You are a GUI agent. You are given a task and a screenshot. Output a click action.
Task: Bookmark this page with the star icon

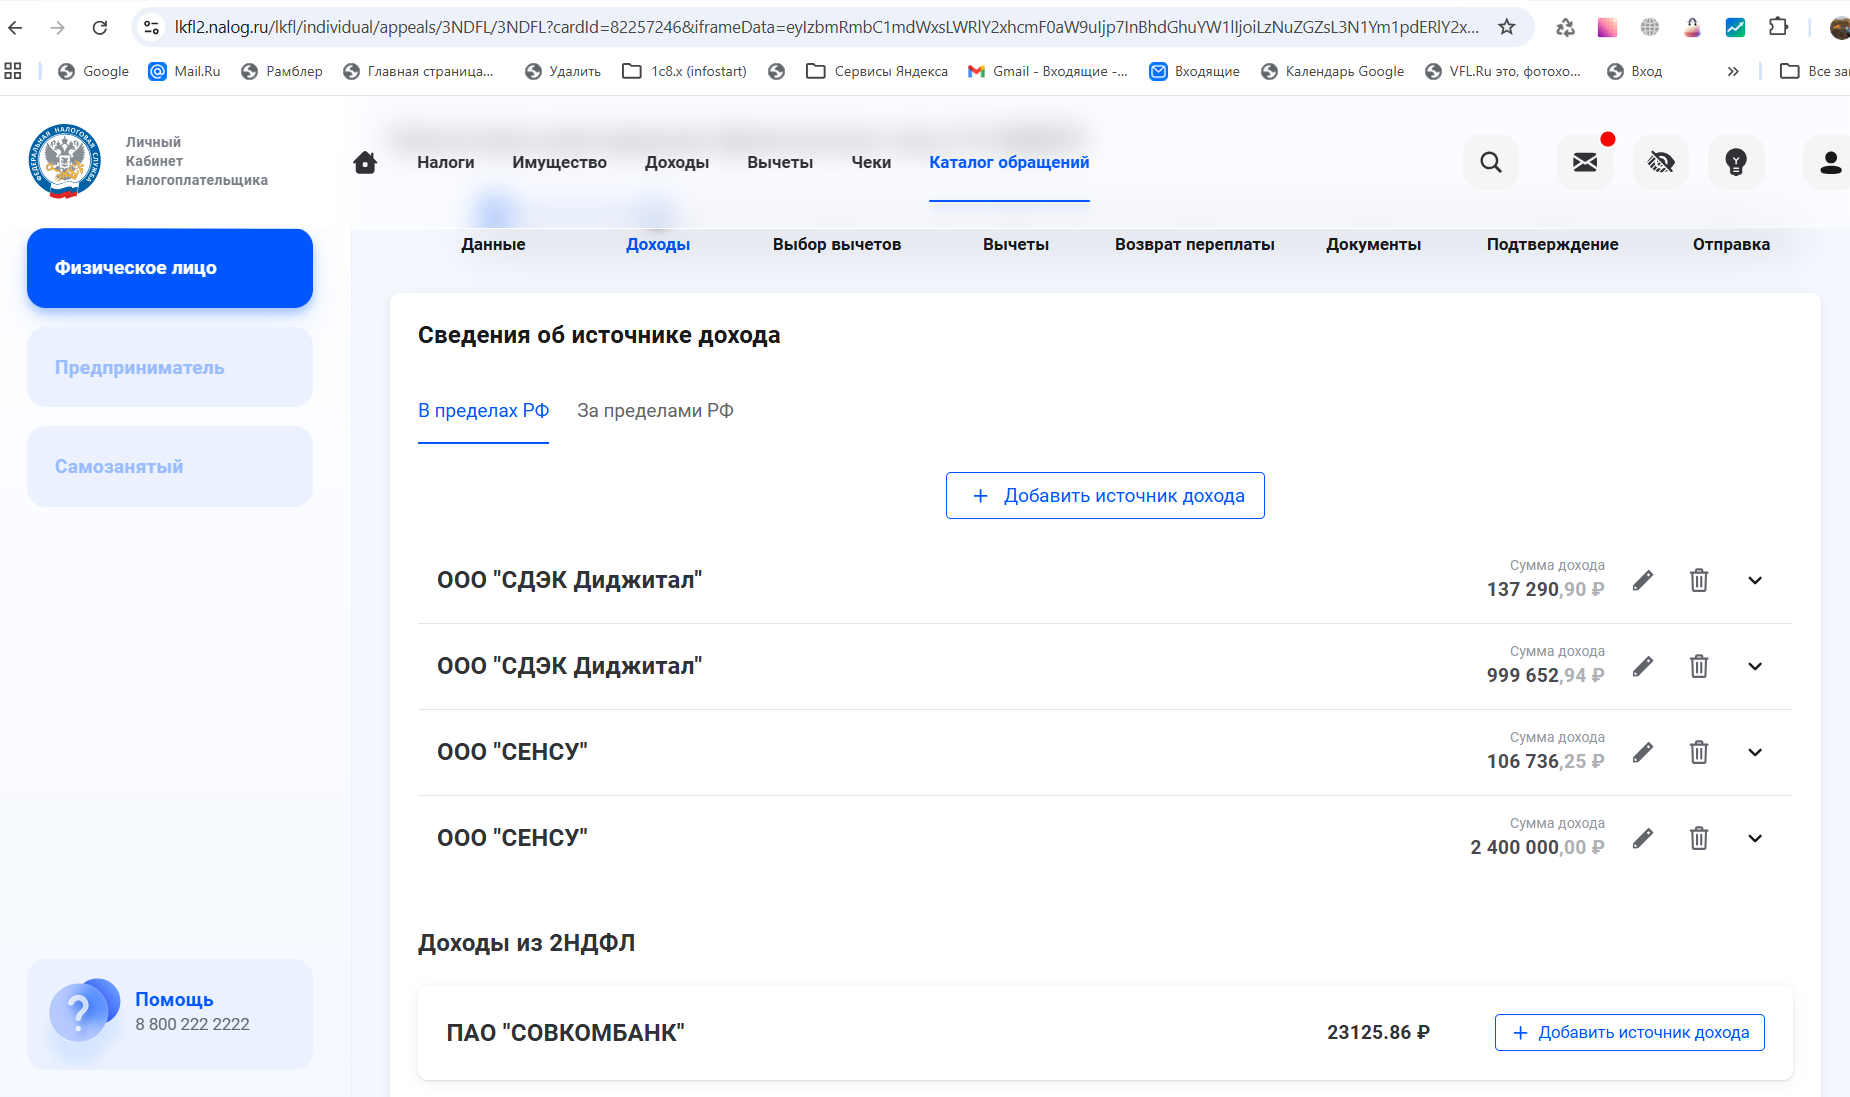point(1507,27)
